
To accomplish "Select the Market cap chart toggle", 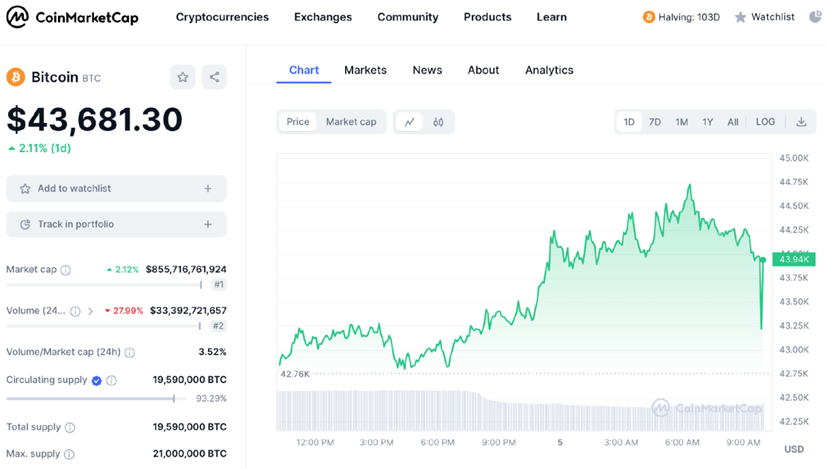I will [351, 122].
